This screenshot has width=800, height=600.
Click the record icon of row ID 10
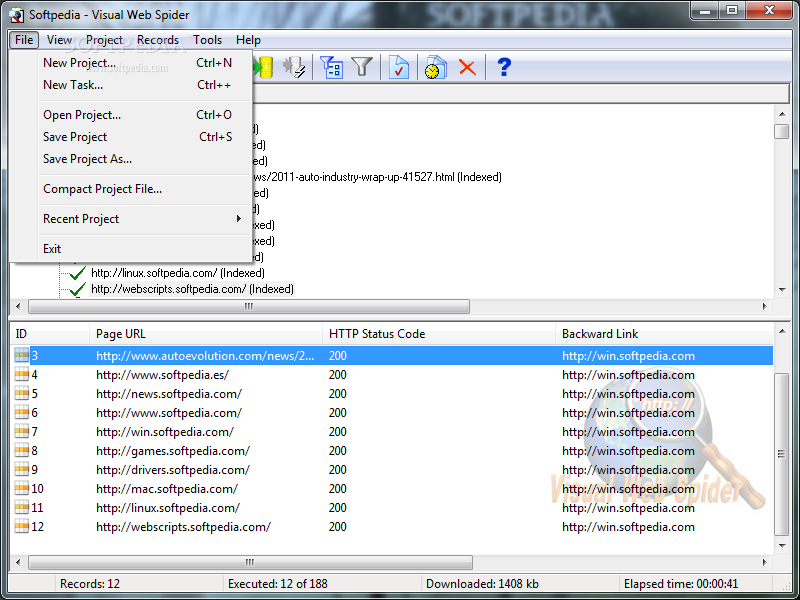(21, 488)
